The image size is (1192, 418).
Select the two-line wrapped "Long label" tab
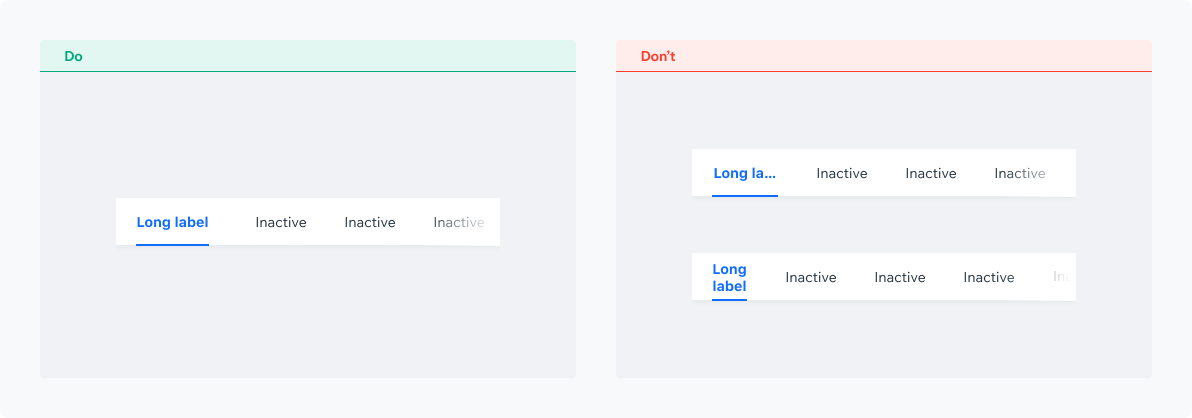point(730,277)
